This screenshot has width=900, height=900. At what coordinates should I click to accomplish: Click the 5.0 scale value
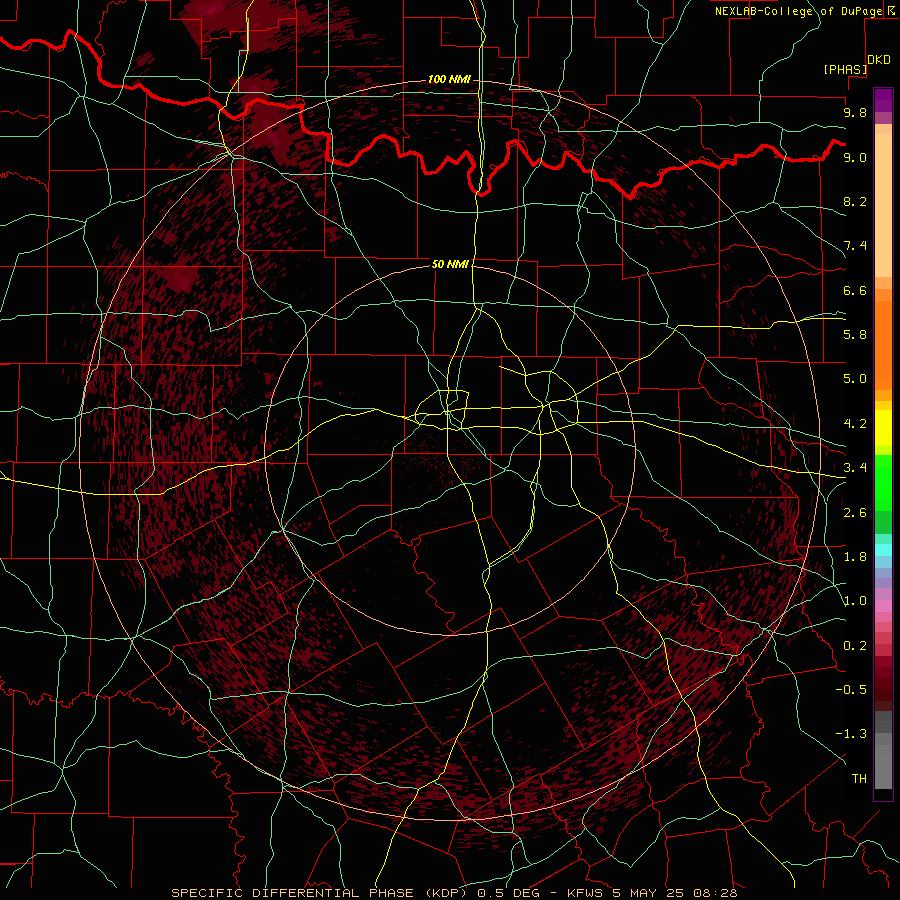coord(855,379)
